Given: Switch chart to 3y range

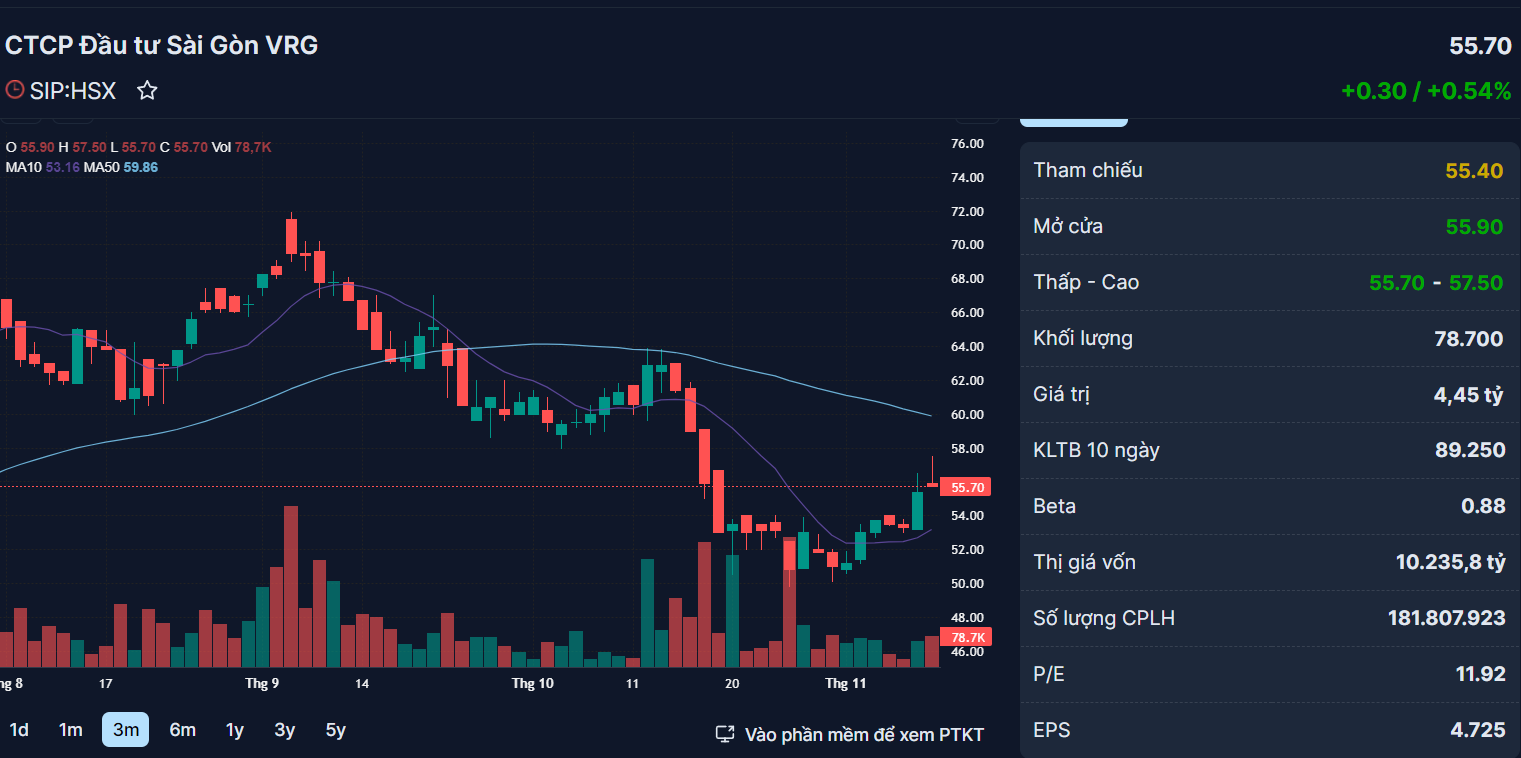Looking at the screenshot, I should (x=285, y=730).
